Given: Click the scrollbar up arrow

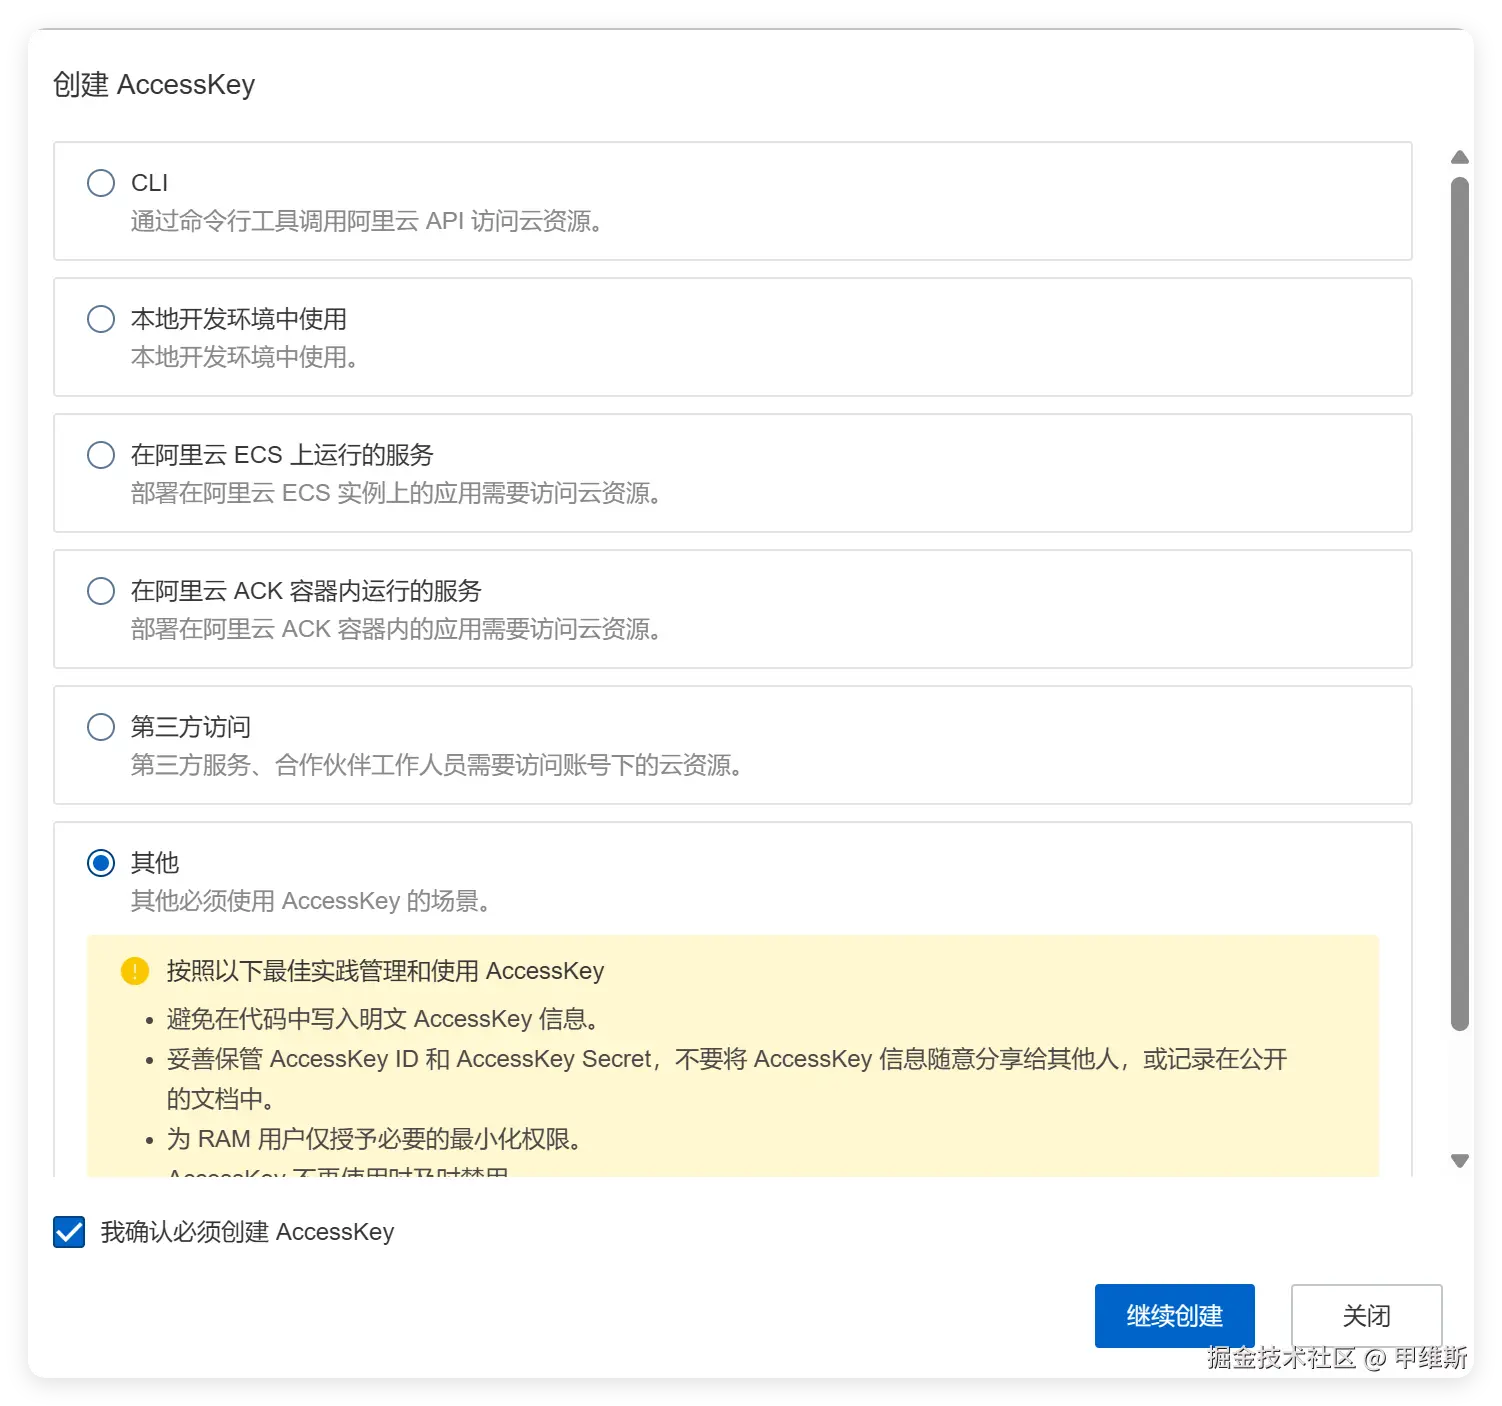Looking at the screenshot, I should pos(1460,157).
